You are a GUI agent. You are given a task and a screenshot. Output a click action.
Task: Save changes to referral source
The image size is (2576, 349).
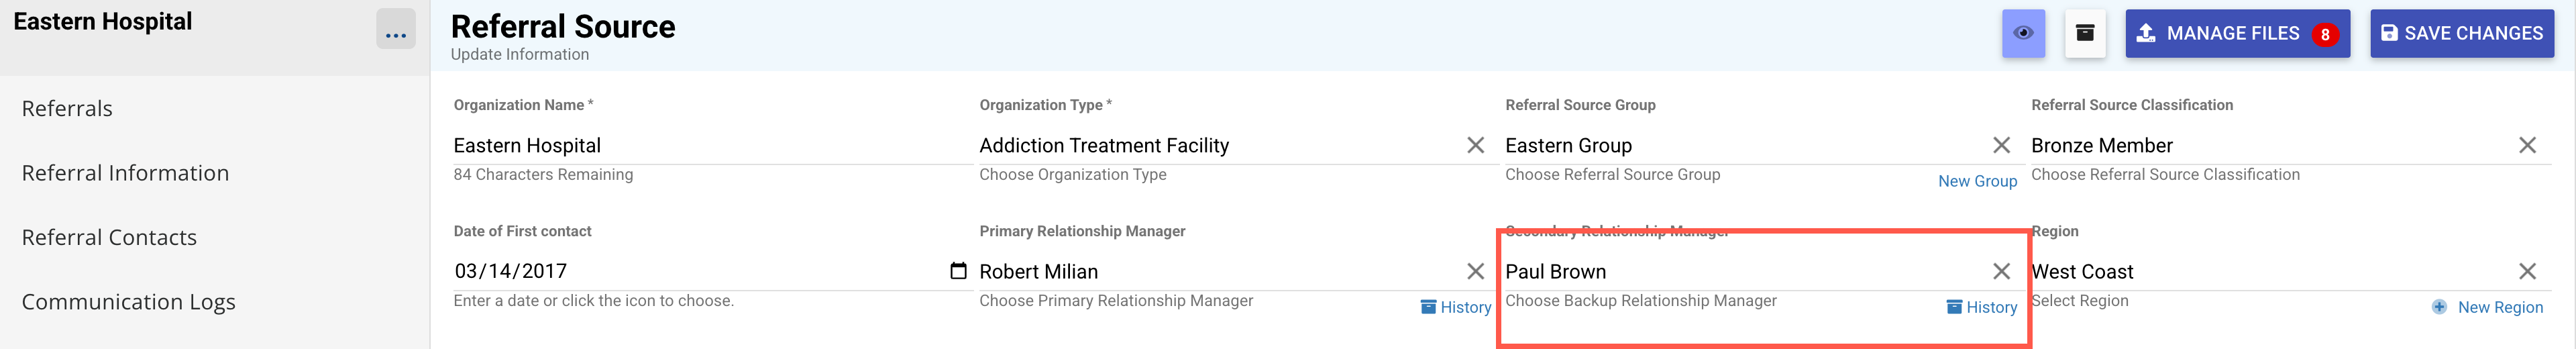2461,33
